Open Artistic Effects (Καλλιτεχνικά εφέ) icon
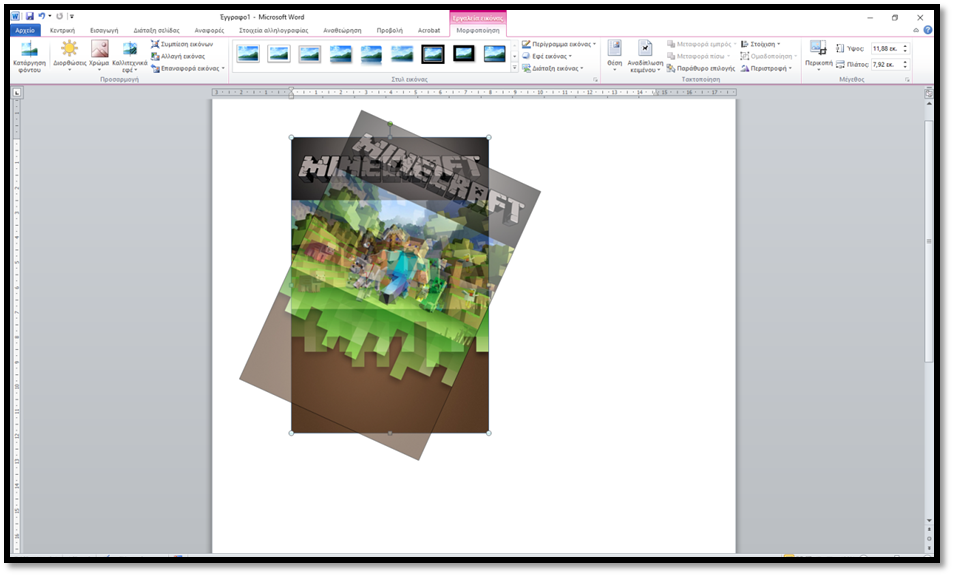The width and height of the screenshot is (953, 576). pos(129,57)
